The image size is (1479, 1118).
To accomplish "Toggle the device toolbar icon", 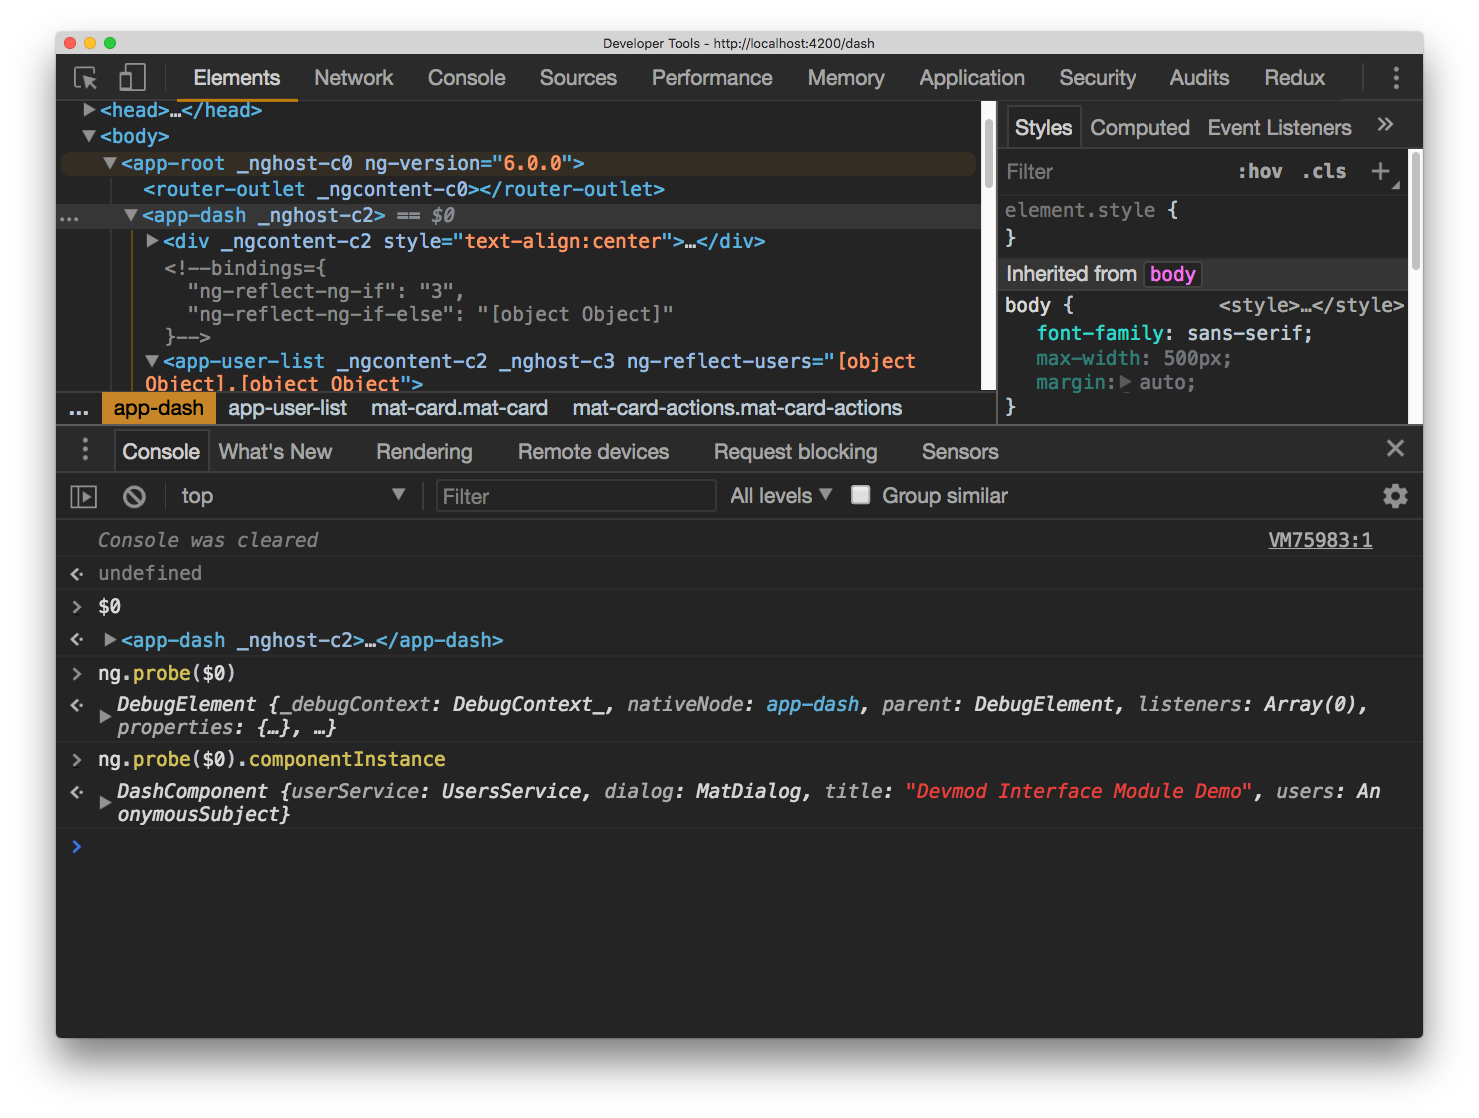I will 132,78.
